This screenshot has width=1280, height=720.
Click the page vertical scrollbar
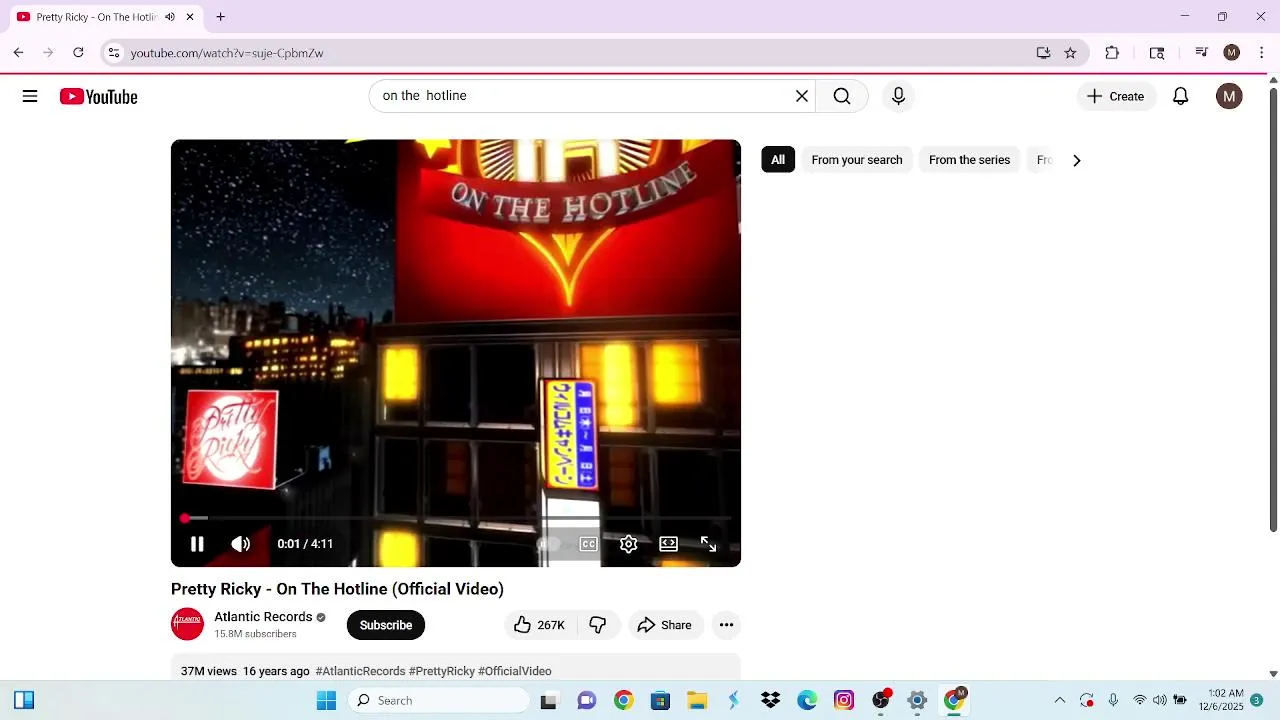1273,310
